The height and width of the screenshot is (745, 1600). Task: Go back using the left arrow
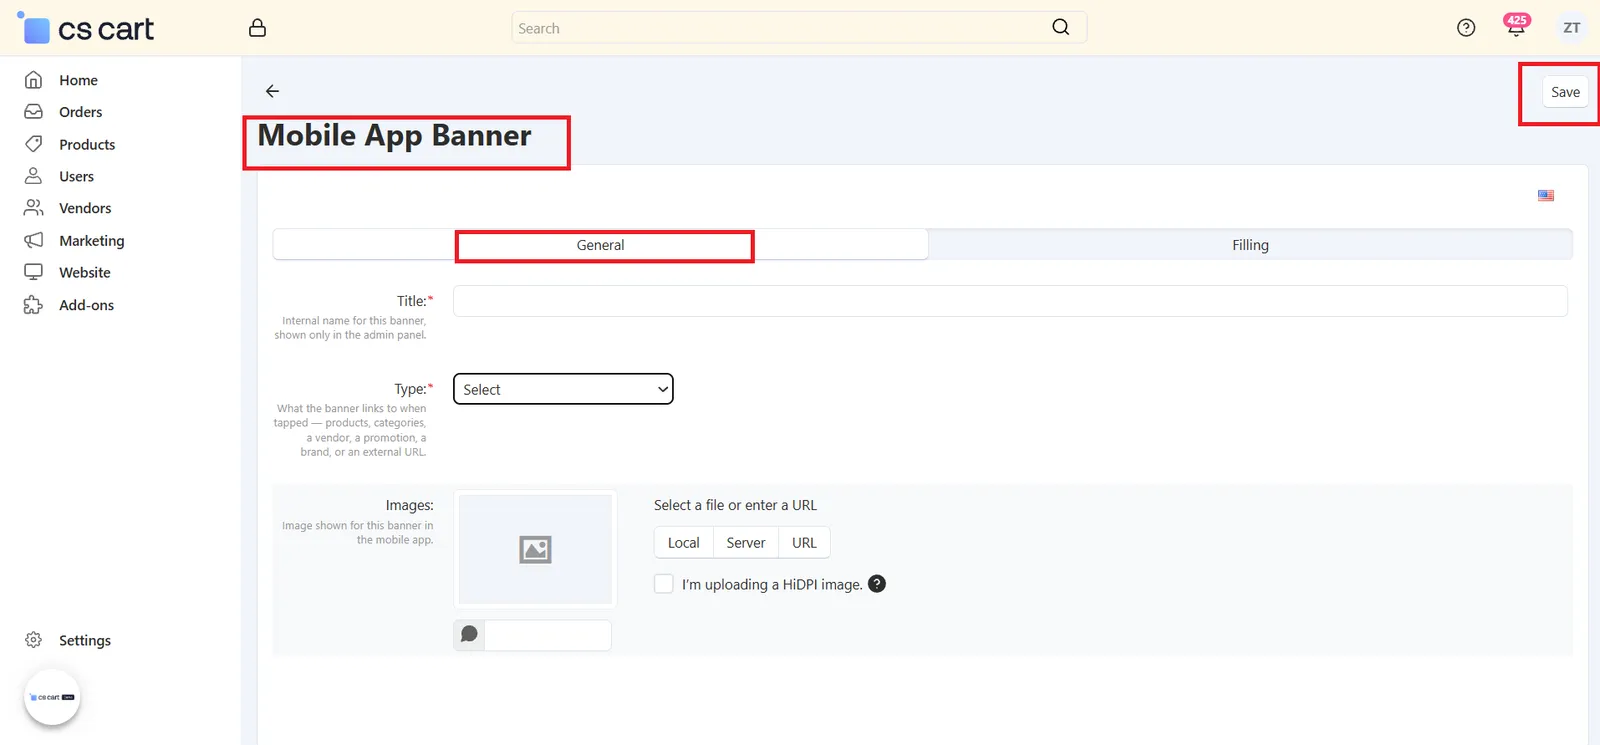point(272,91)
